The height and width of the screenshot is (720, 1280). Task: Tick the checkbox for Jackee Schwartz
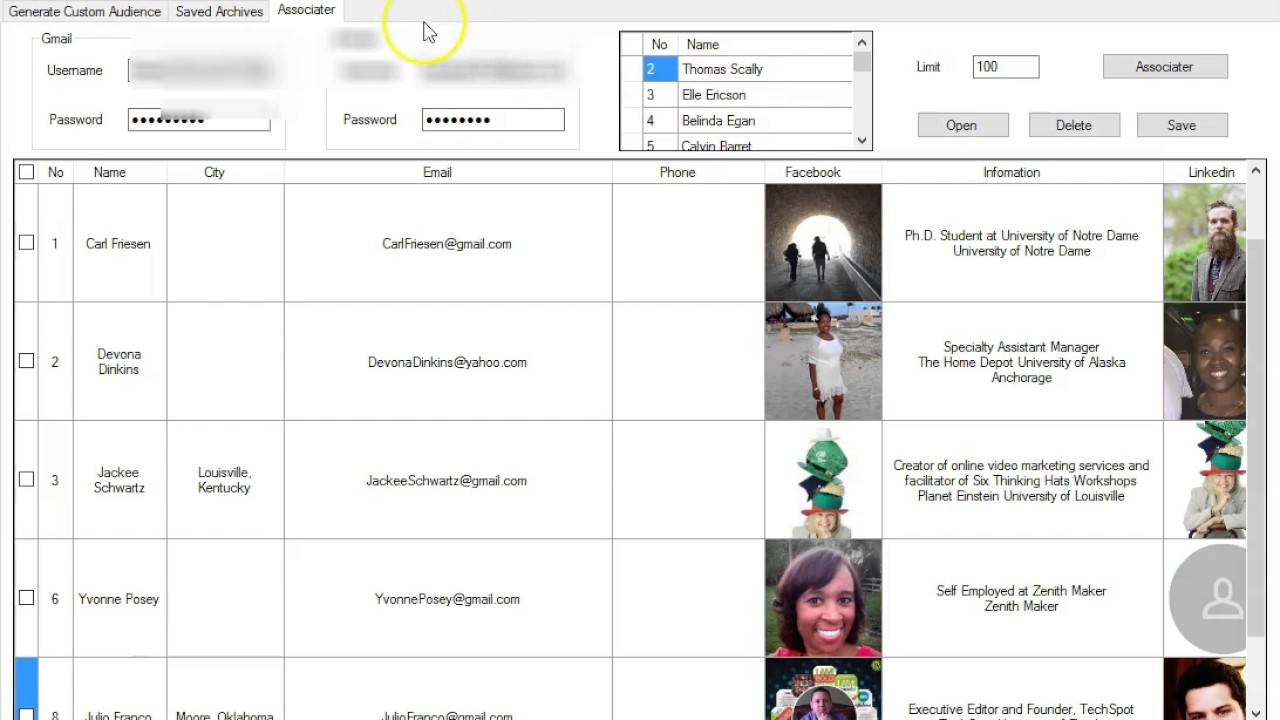(x=26, y=480)
